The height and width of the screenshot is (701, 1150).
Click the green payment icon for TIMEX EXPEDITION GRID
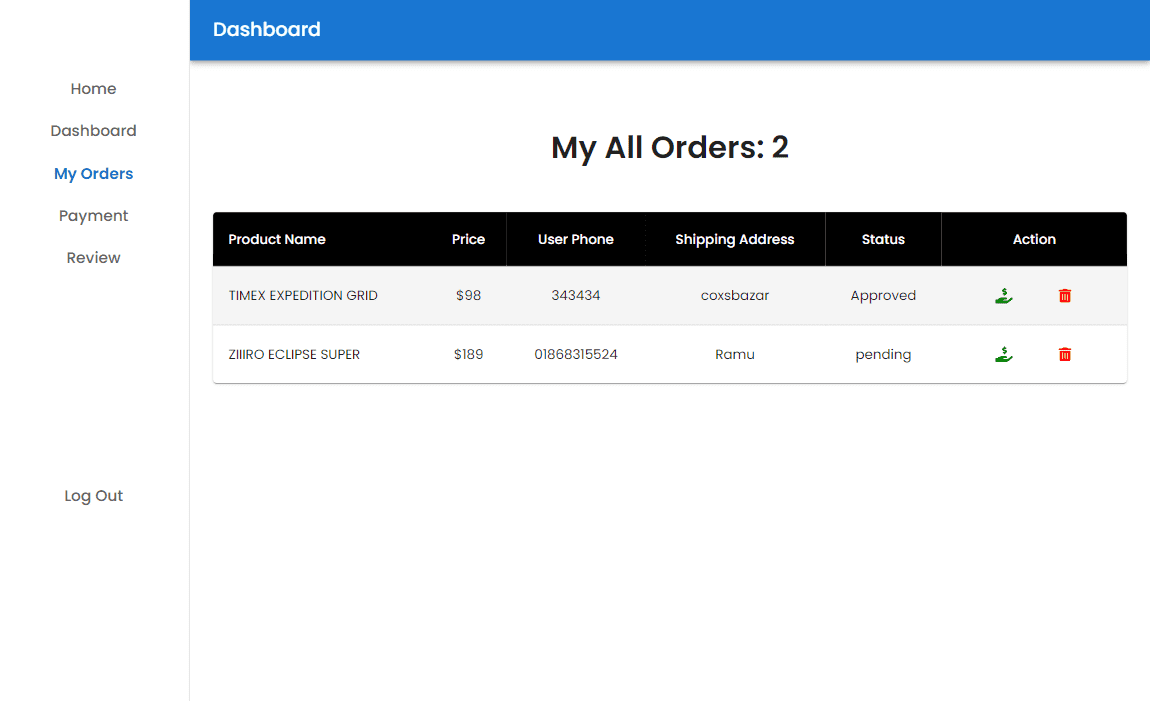point(1004,296)
